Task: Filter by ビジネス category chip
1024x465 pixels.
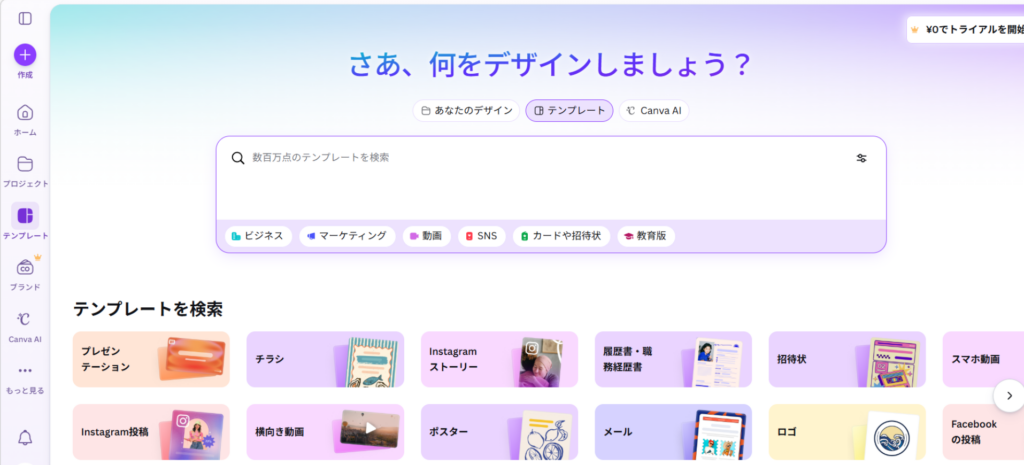Action: click(x=258, y=236)
